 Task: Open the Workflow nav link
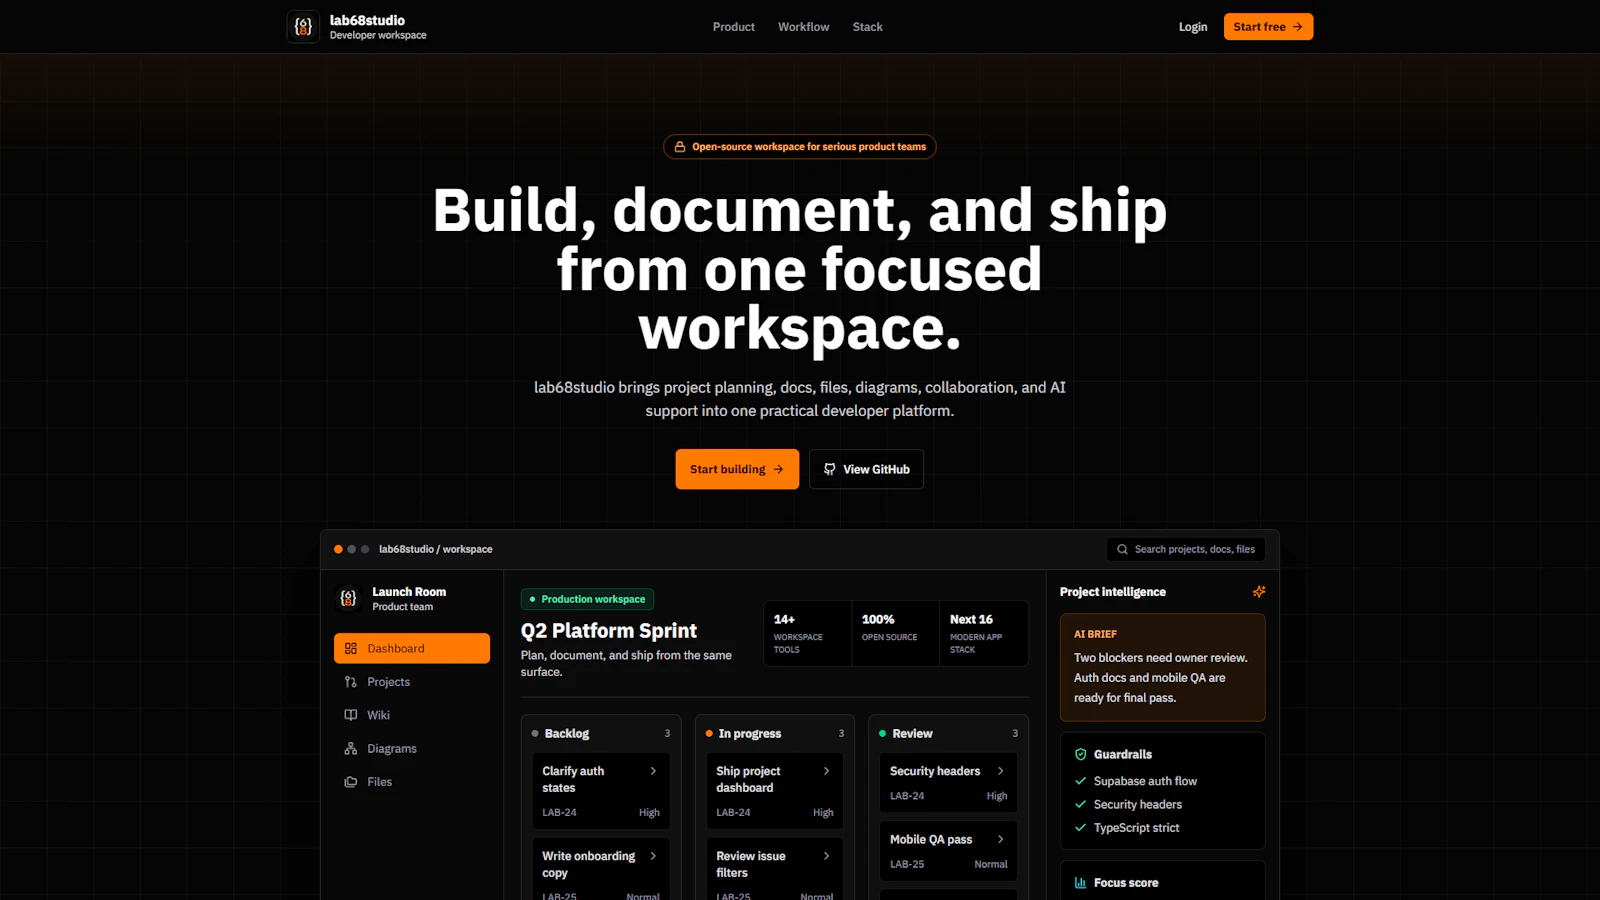coord(804,27)
